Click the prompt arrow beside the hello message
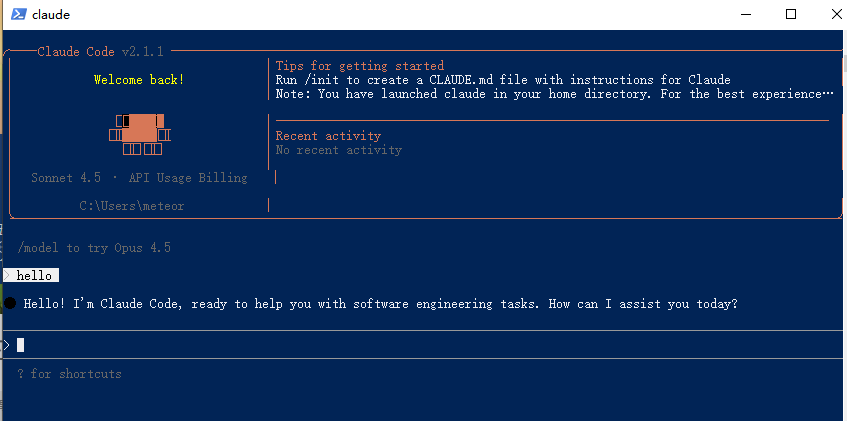 coord(7,275)
